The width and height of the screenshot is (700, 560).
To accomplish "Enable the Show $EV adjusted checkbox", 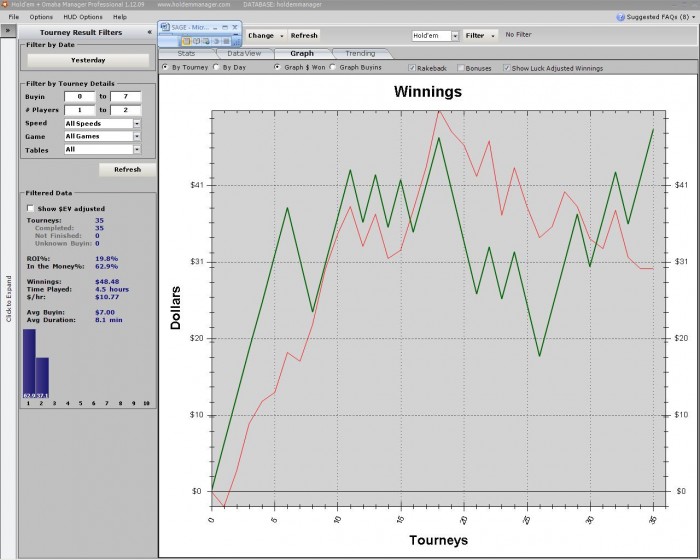I will [30, 208].
